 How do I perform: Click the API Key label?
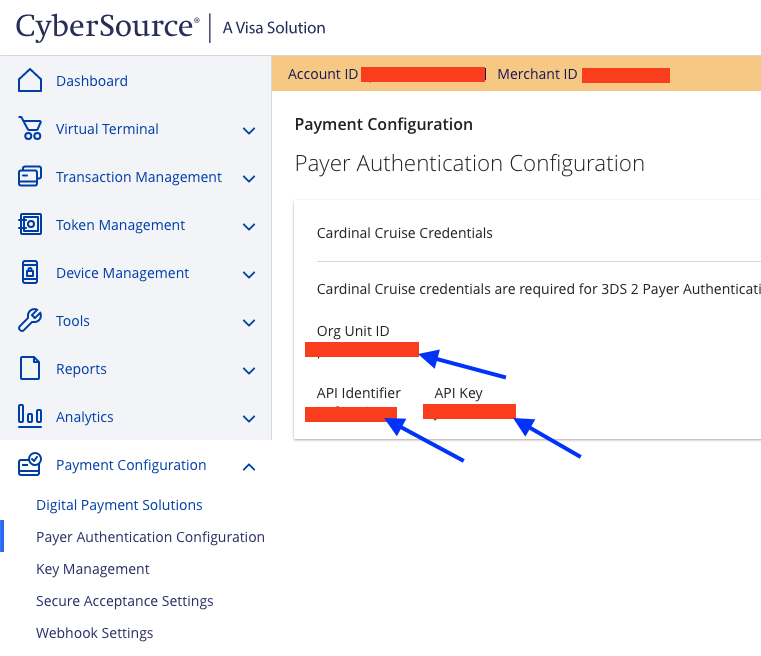(458, 393)
